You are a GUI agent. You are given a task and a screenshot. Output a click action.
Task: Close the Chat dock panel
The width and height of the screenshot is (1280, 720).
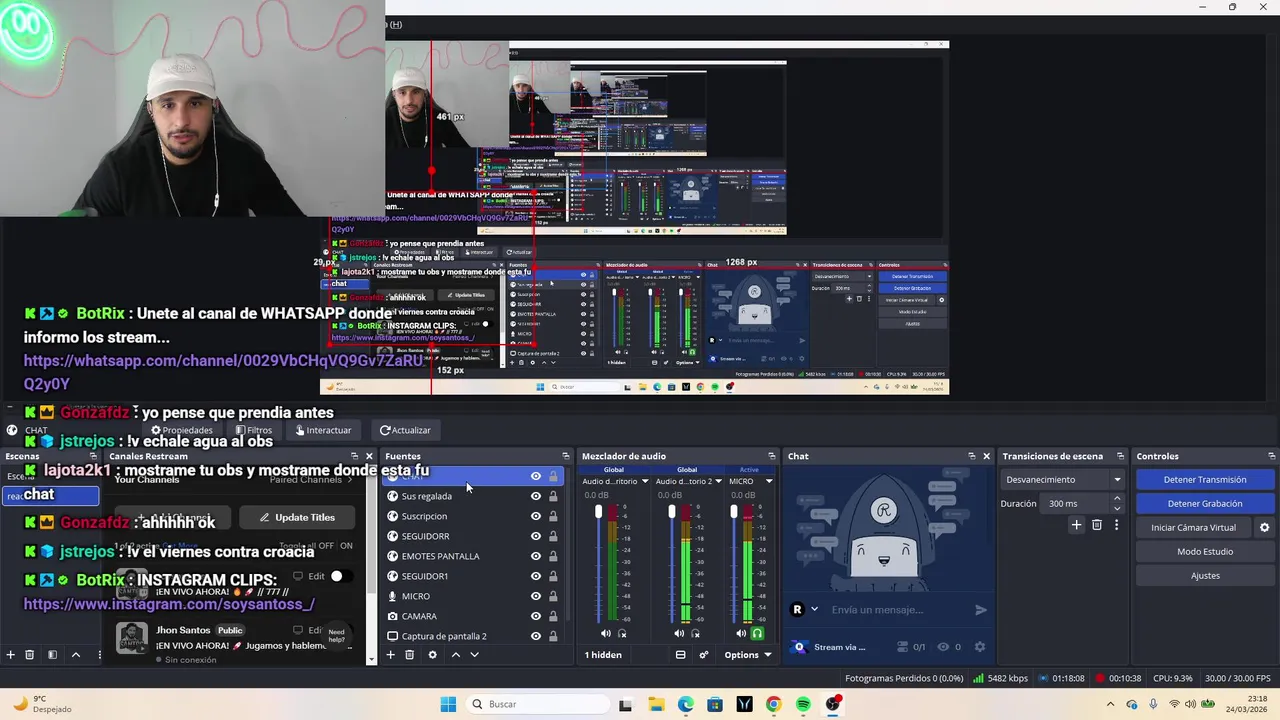pyautogui.click(x=986, y=456)
